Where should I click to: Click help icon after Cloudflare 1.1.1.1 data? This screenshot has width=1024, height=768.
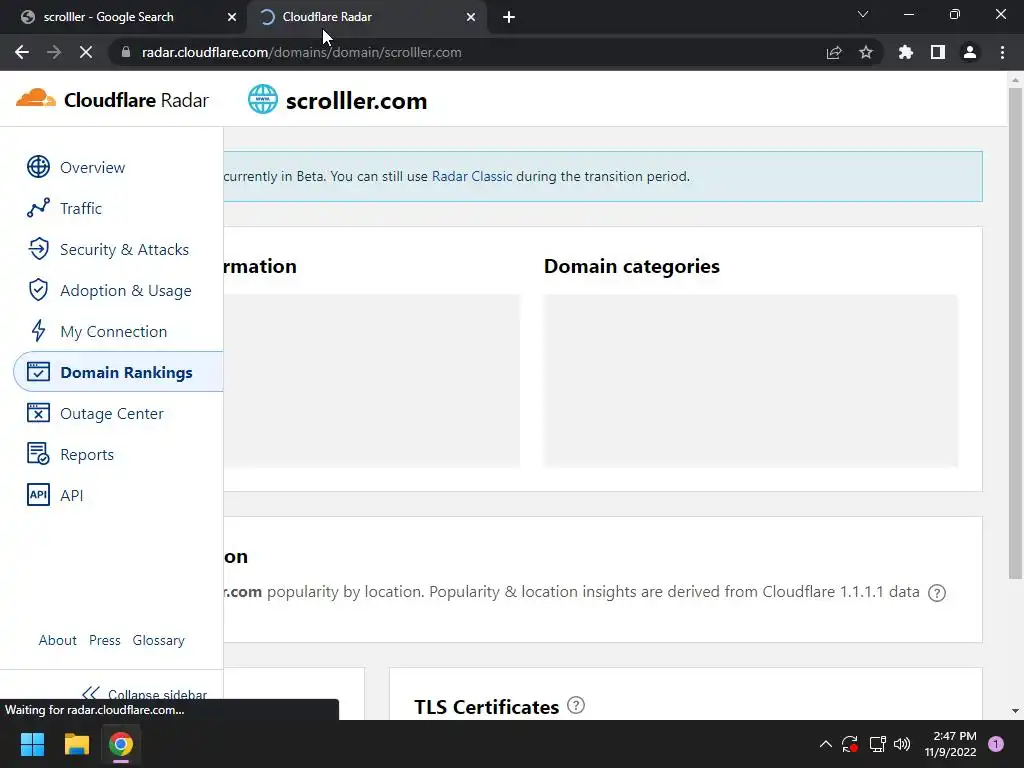click(936, 592)
